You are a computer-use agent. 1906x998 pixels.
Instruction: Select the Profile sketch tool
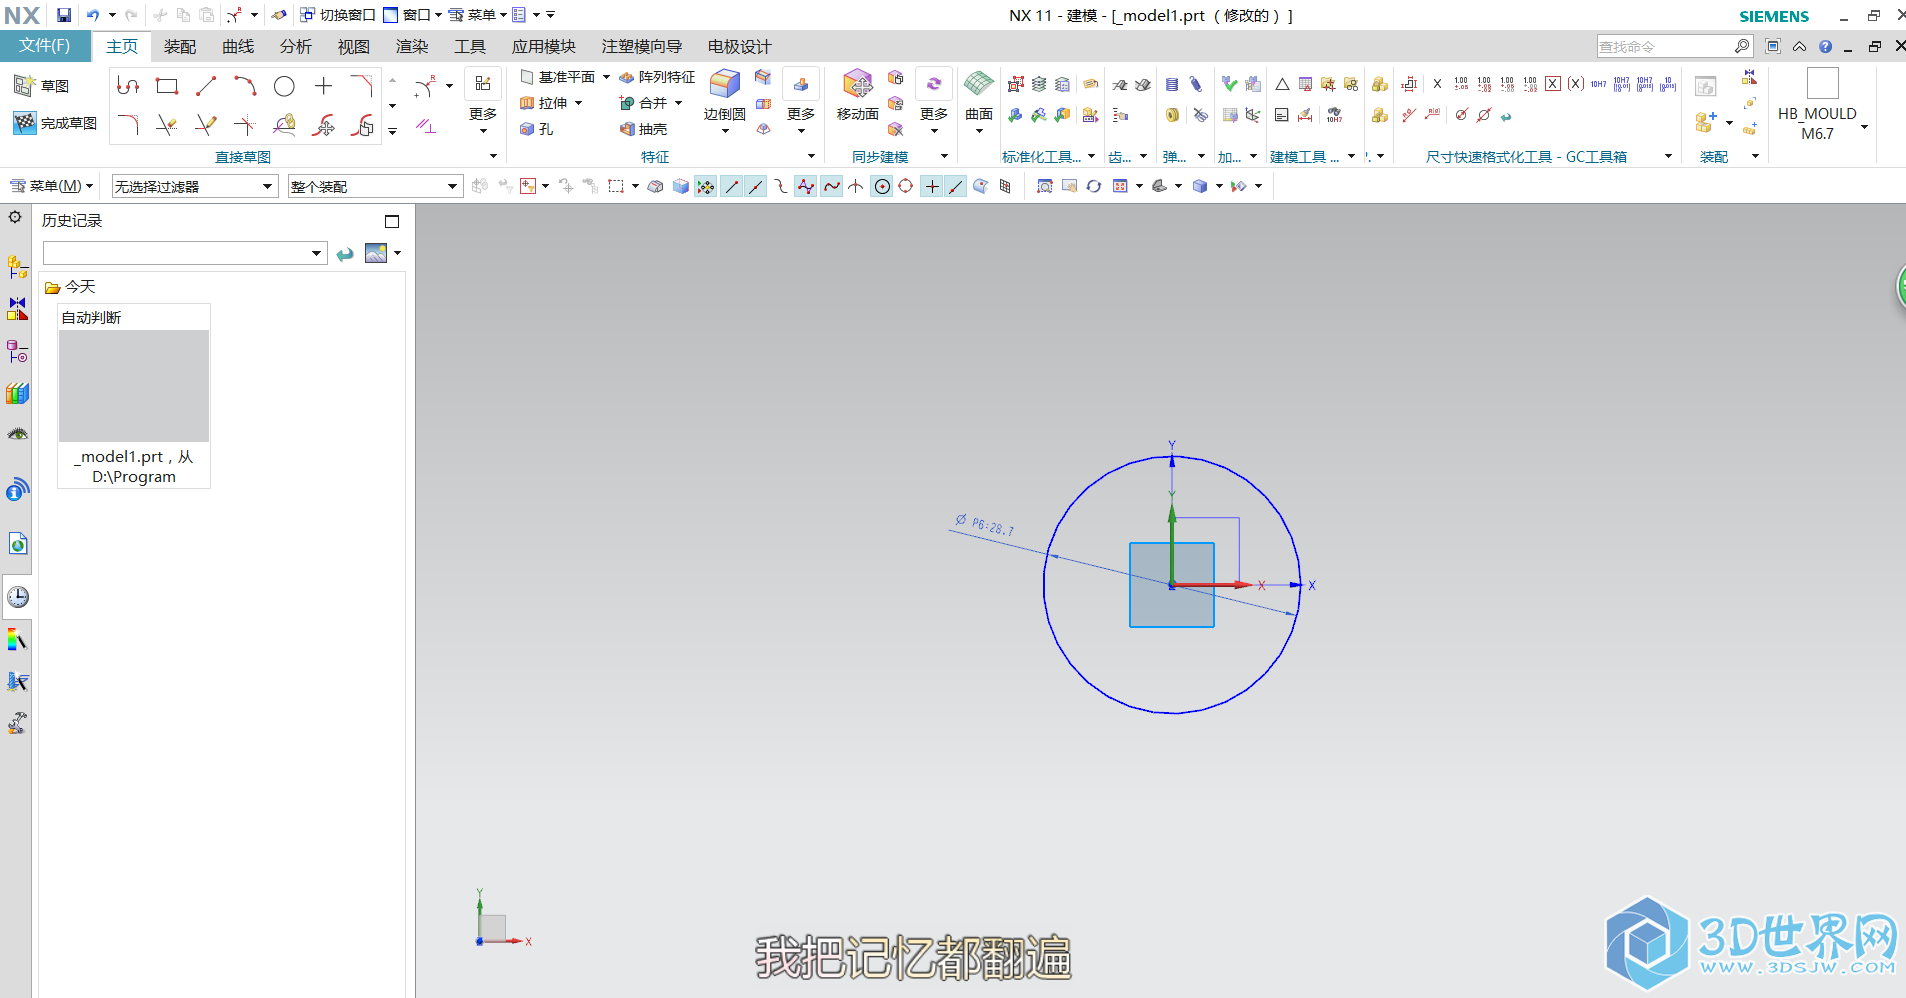128,86
